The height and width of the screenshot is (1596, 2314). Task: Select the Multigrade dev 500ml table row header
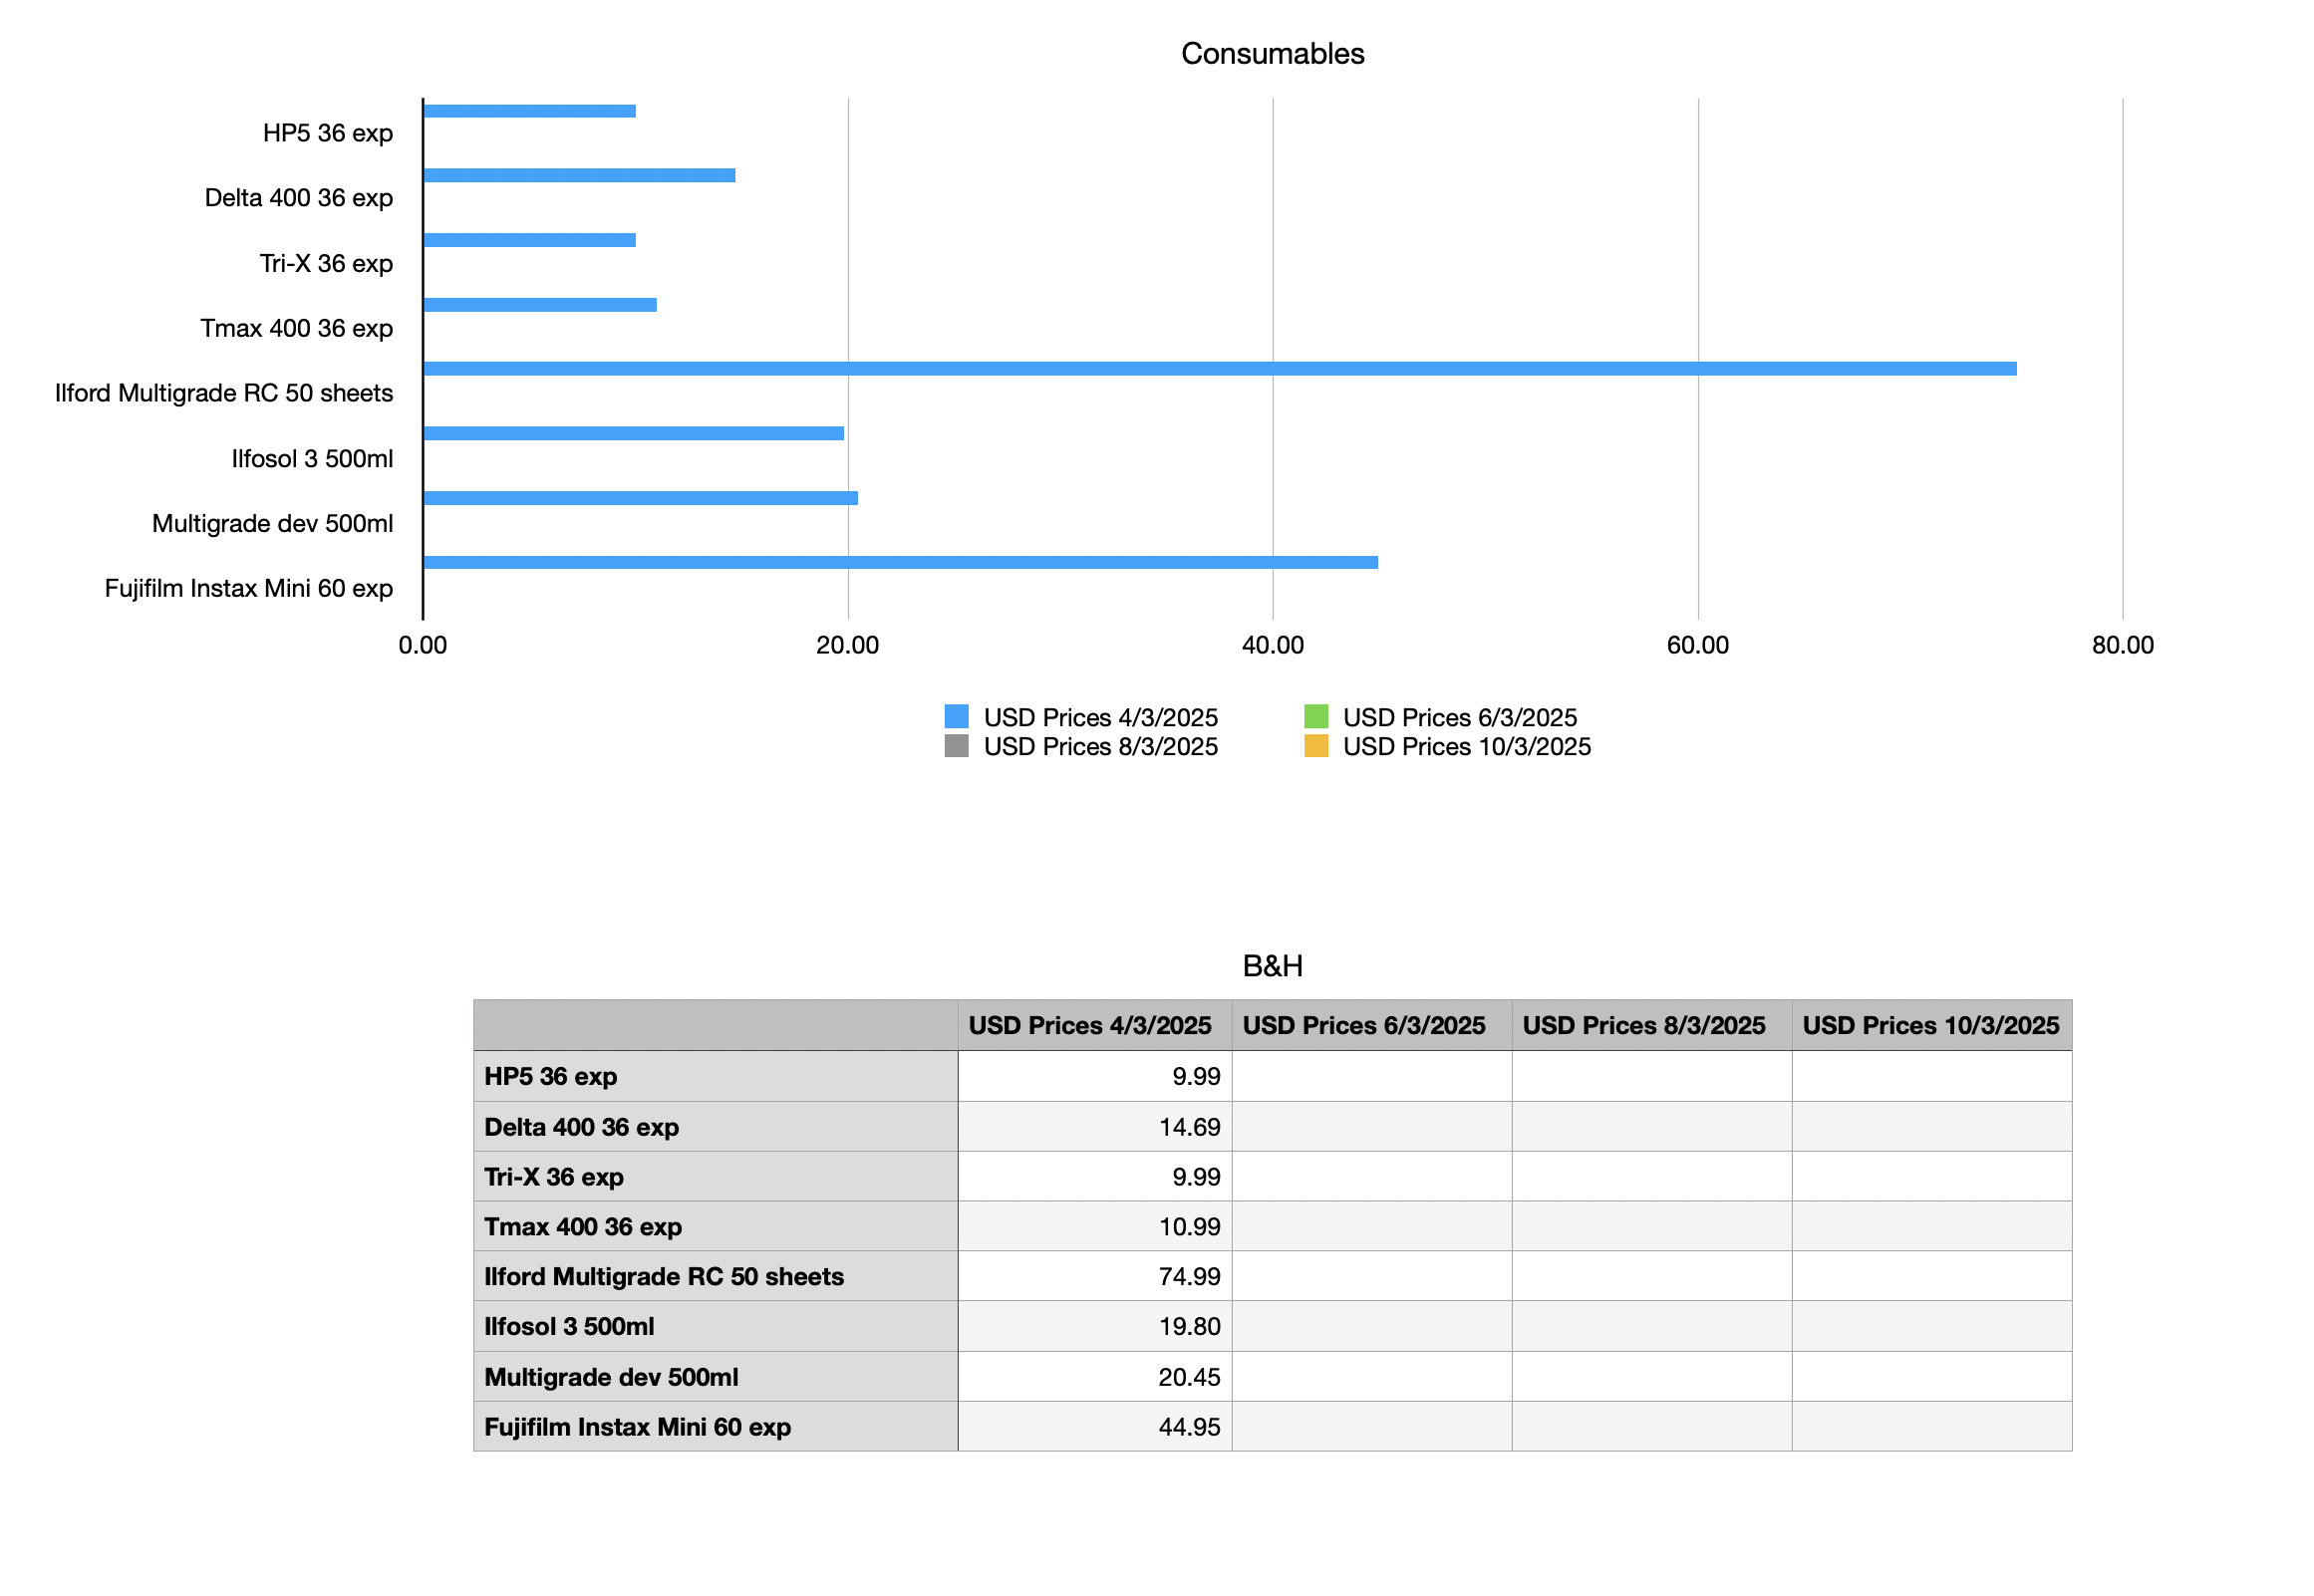coord(716,1377)
